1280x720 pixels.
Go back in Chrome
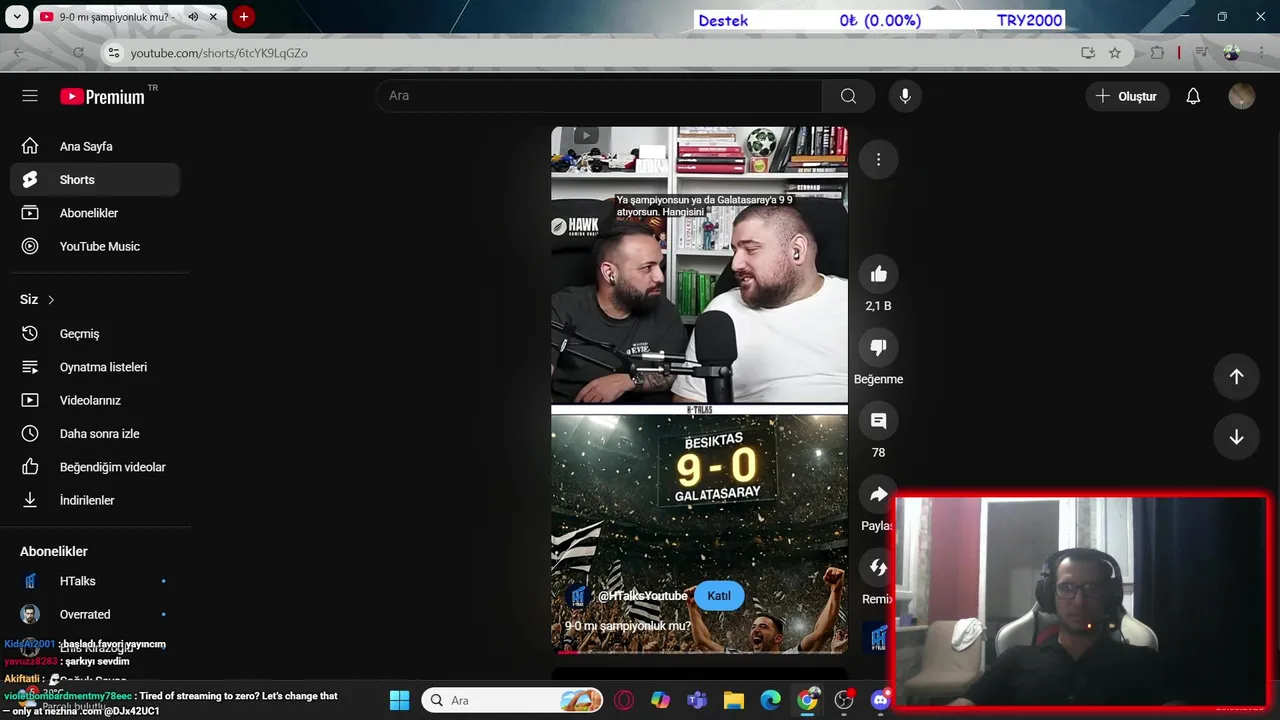coord(19,53)
